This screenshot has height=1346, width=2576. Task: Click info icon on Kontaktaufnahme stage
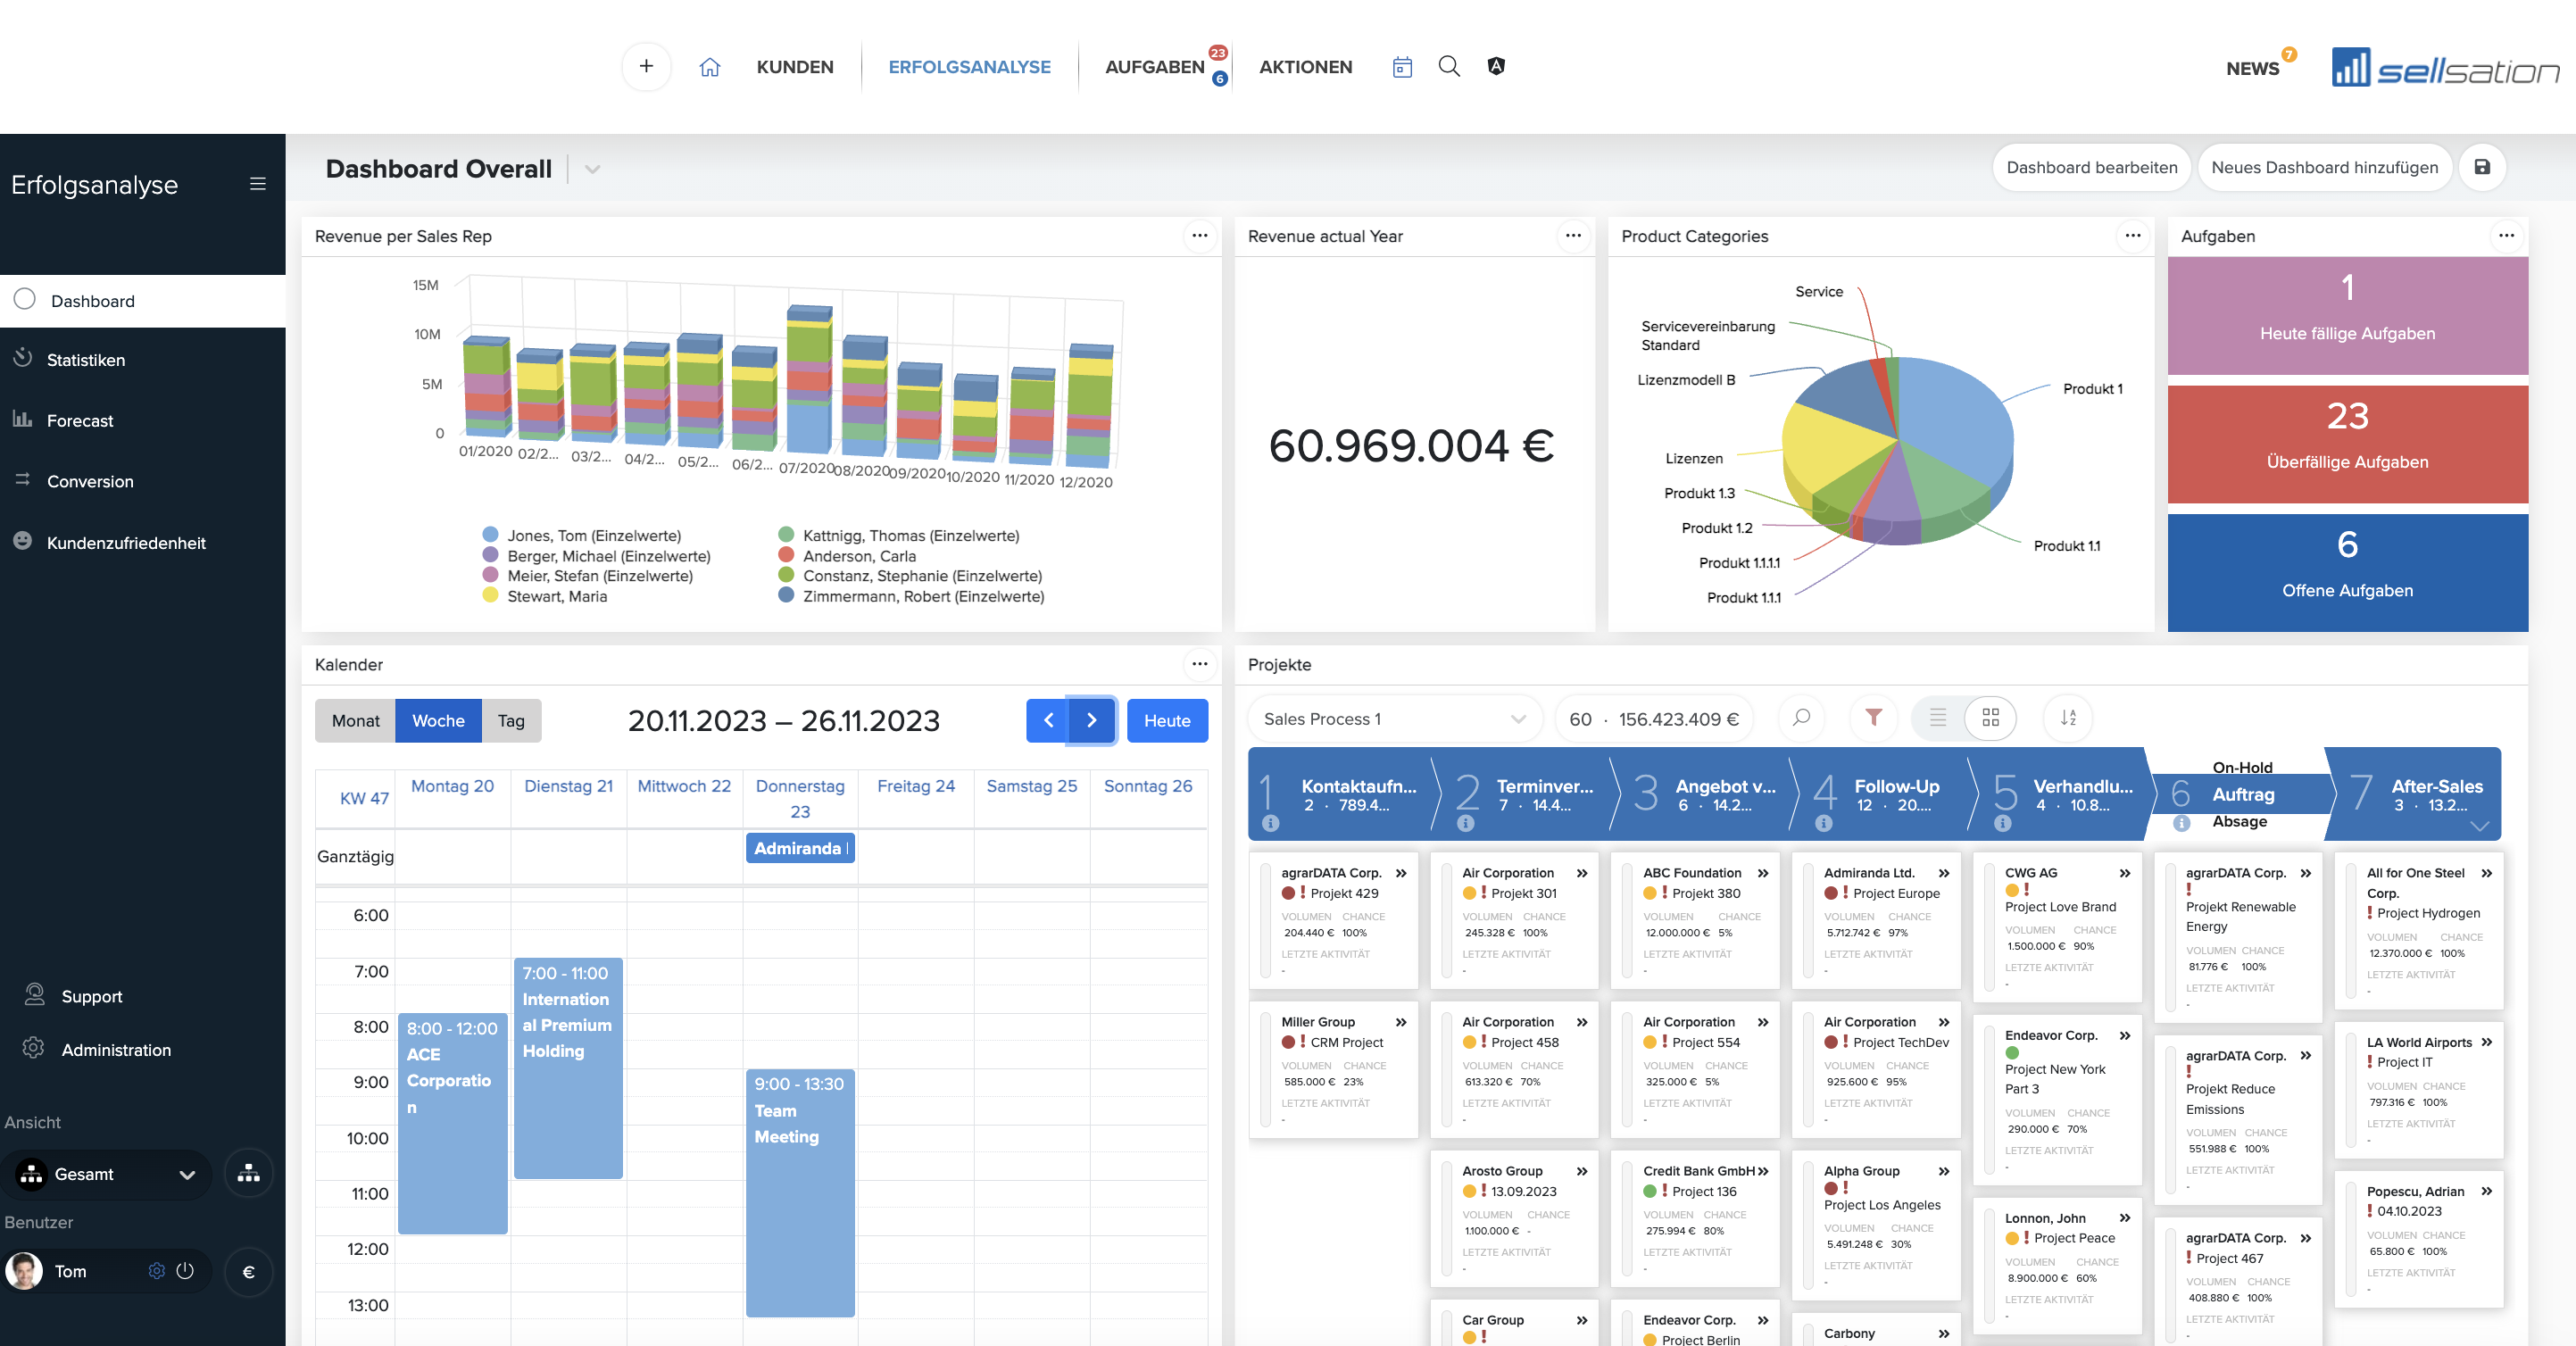point(1270,823)
